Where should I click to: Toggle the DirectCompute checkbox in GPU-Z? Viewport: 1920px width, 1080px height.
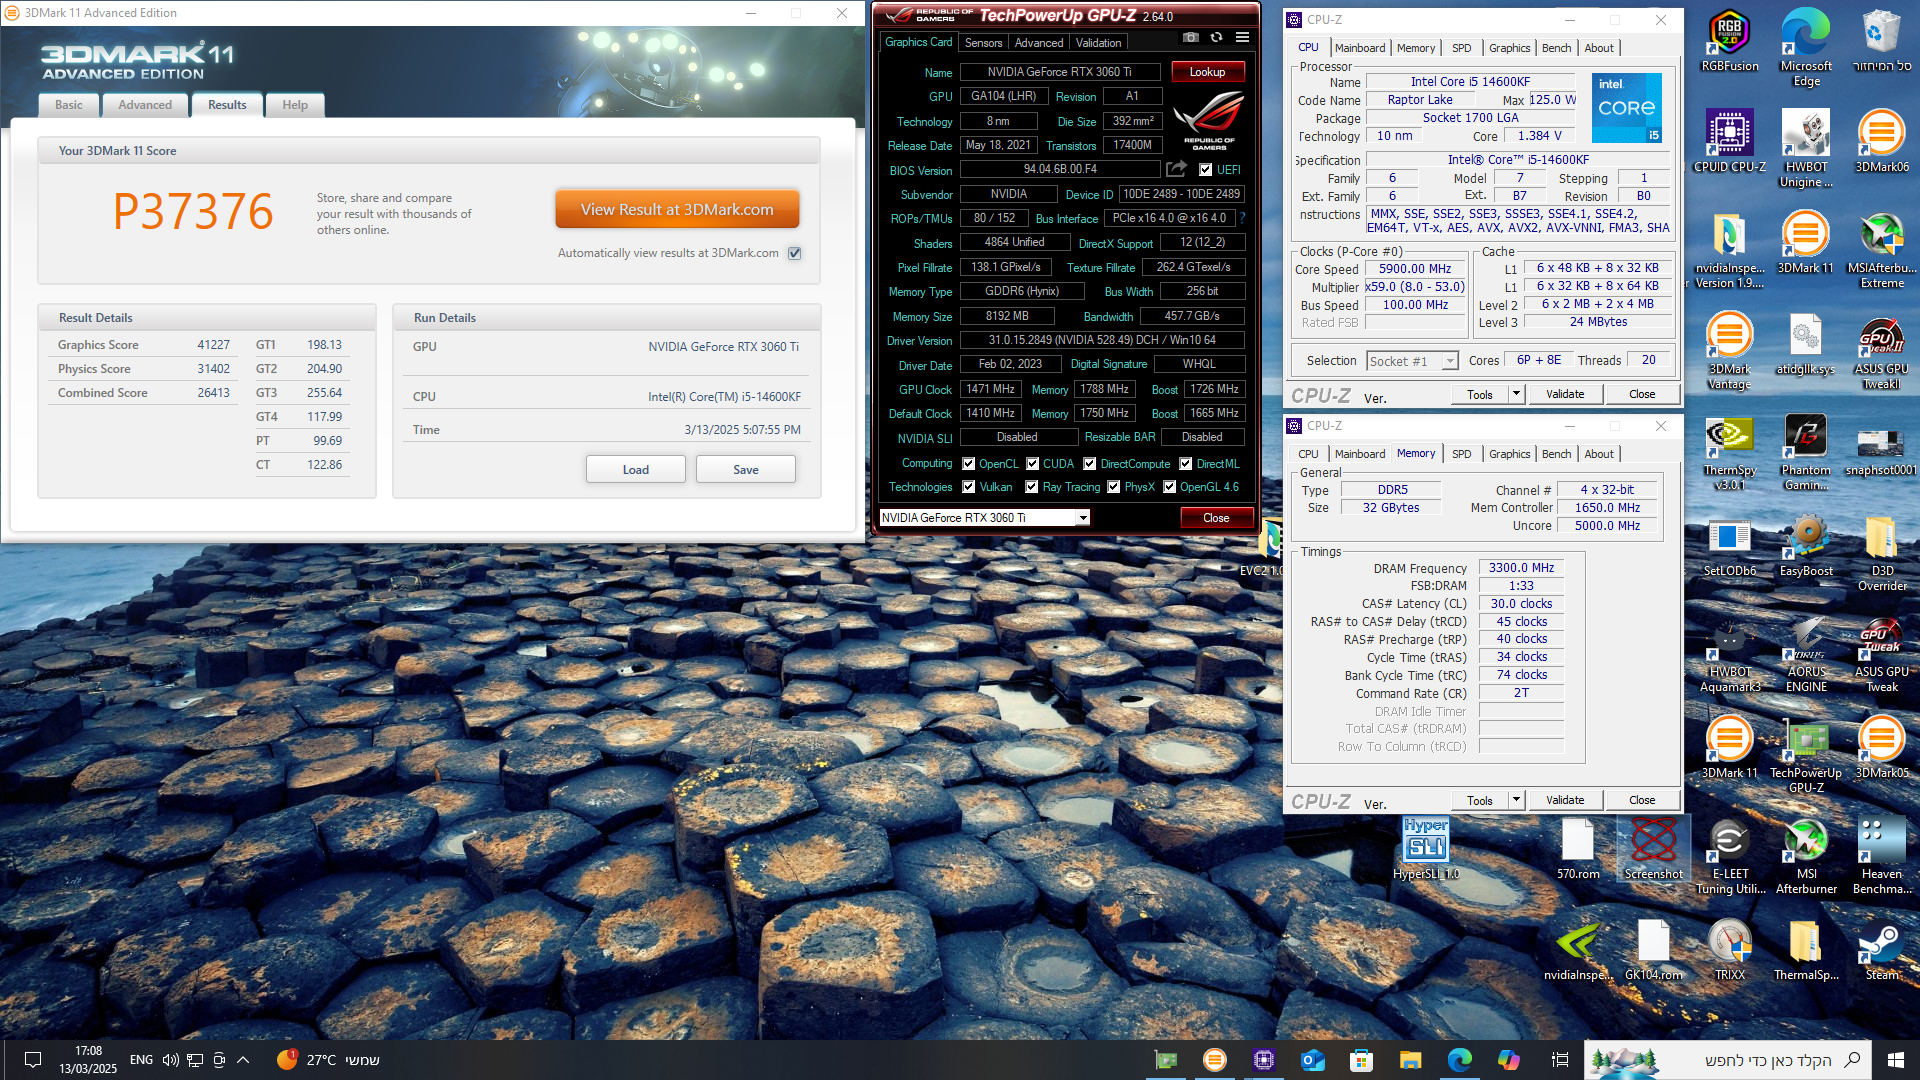click(x=1090, y=464)
